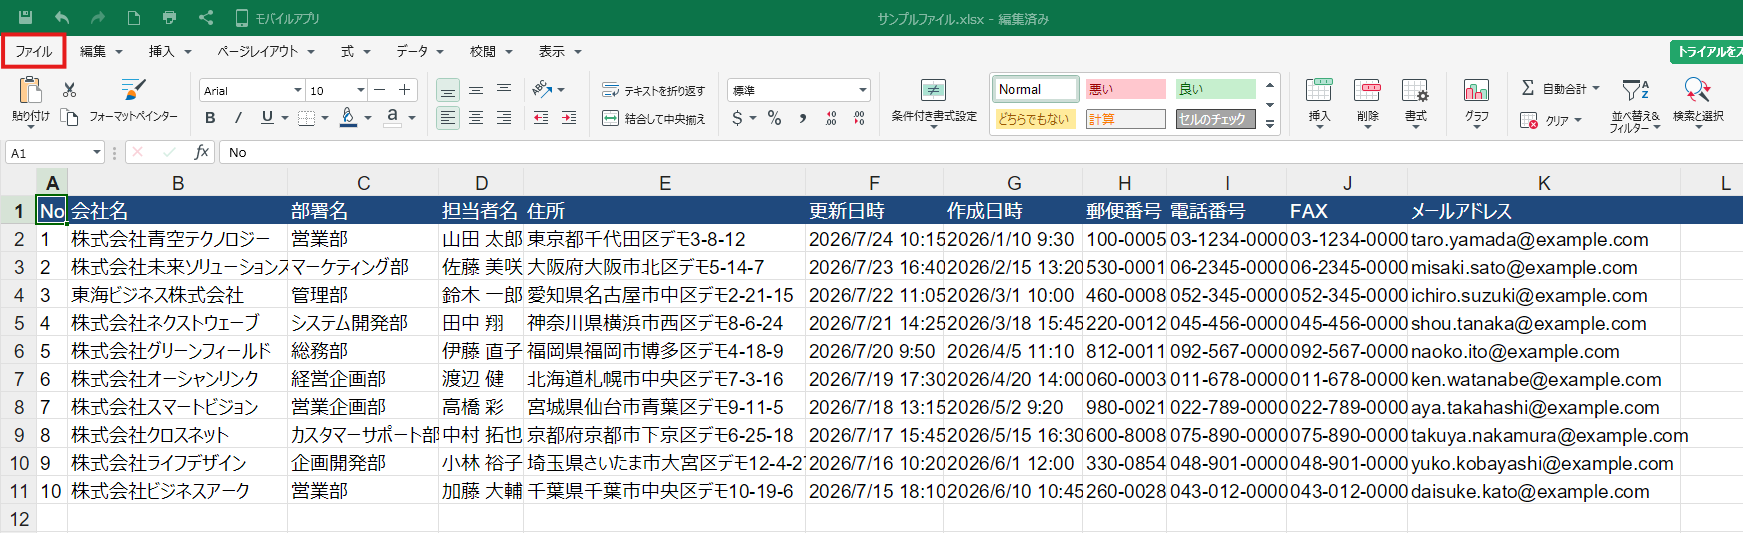Click the borders icon
1743x533 pixels.
[x=306, y=118]
